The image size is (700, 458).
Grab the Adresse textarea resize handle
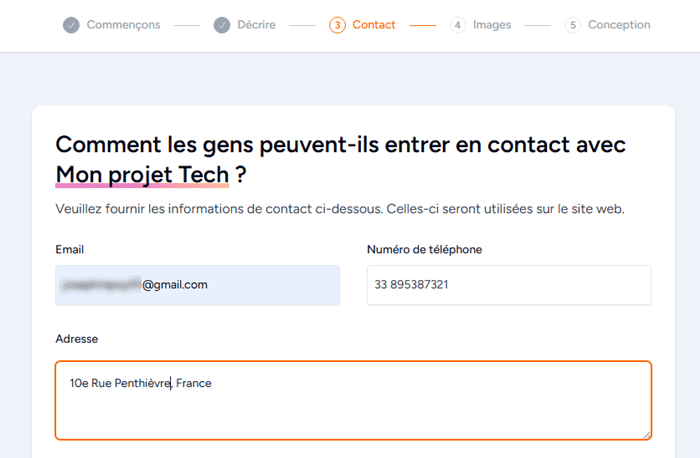[x=646, y=434]
